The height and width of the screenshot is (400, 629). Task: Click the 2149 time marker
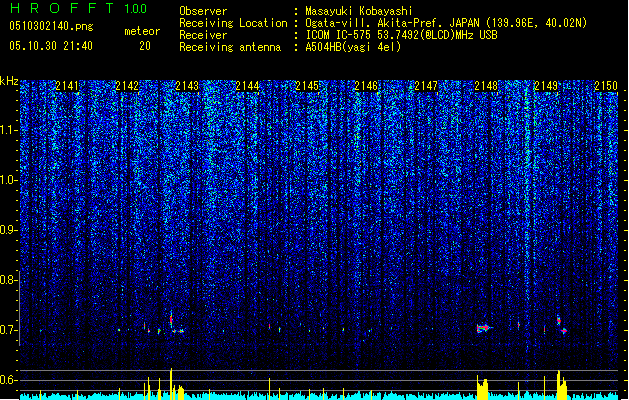[x=546, y=86]
